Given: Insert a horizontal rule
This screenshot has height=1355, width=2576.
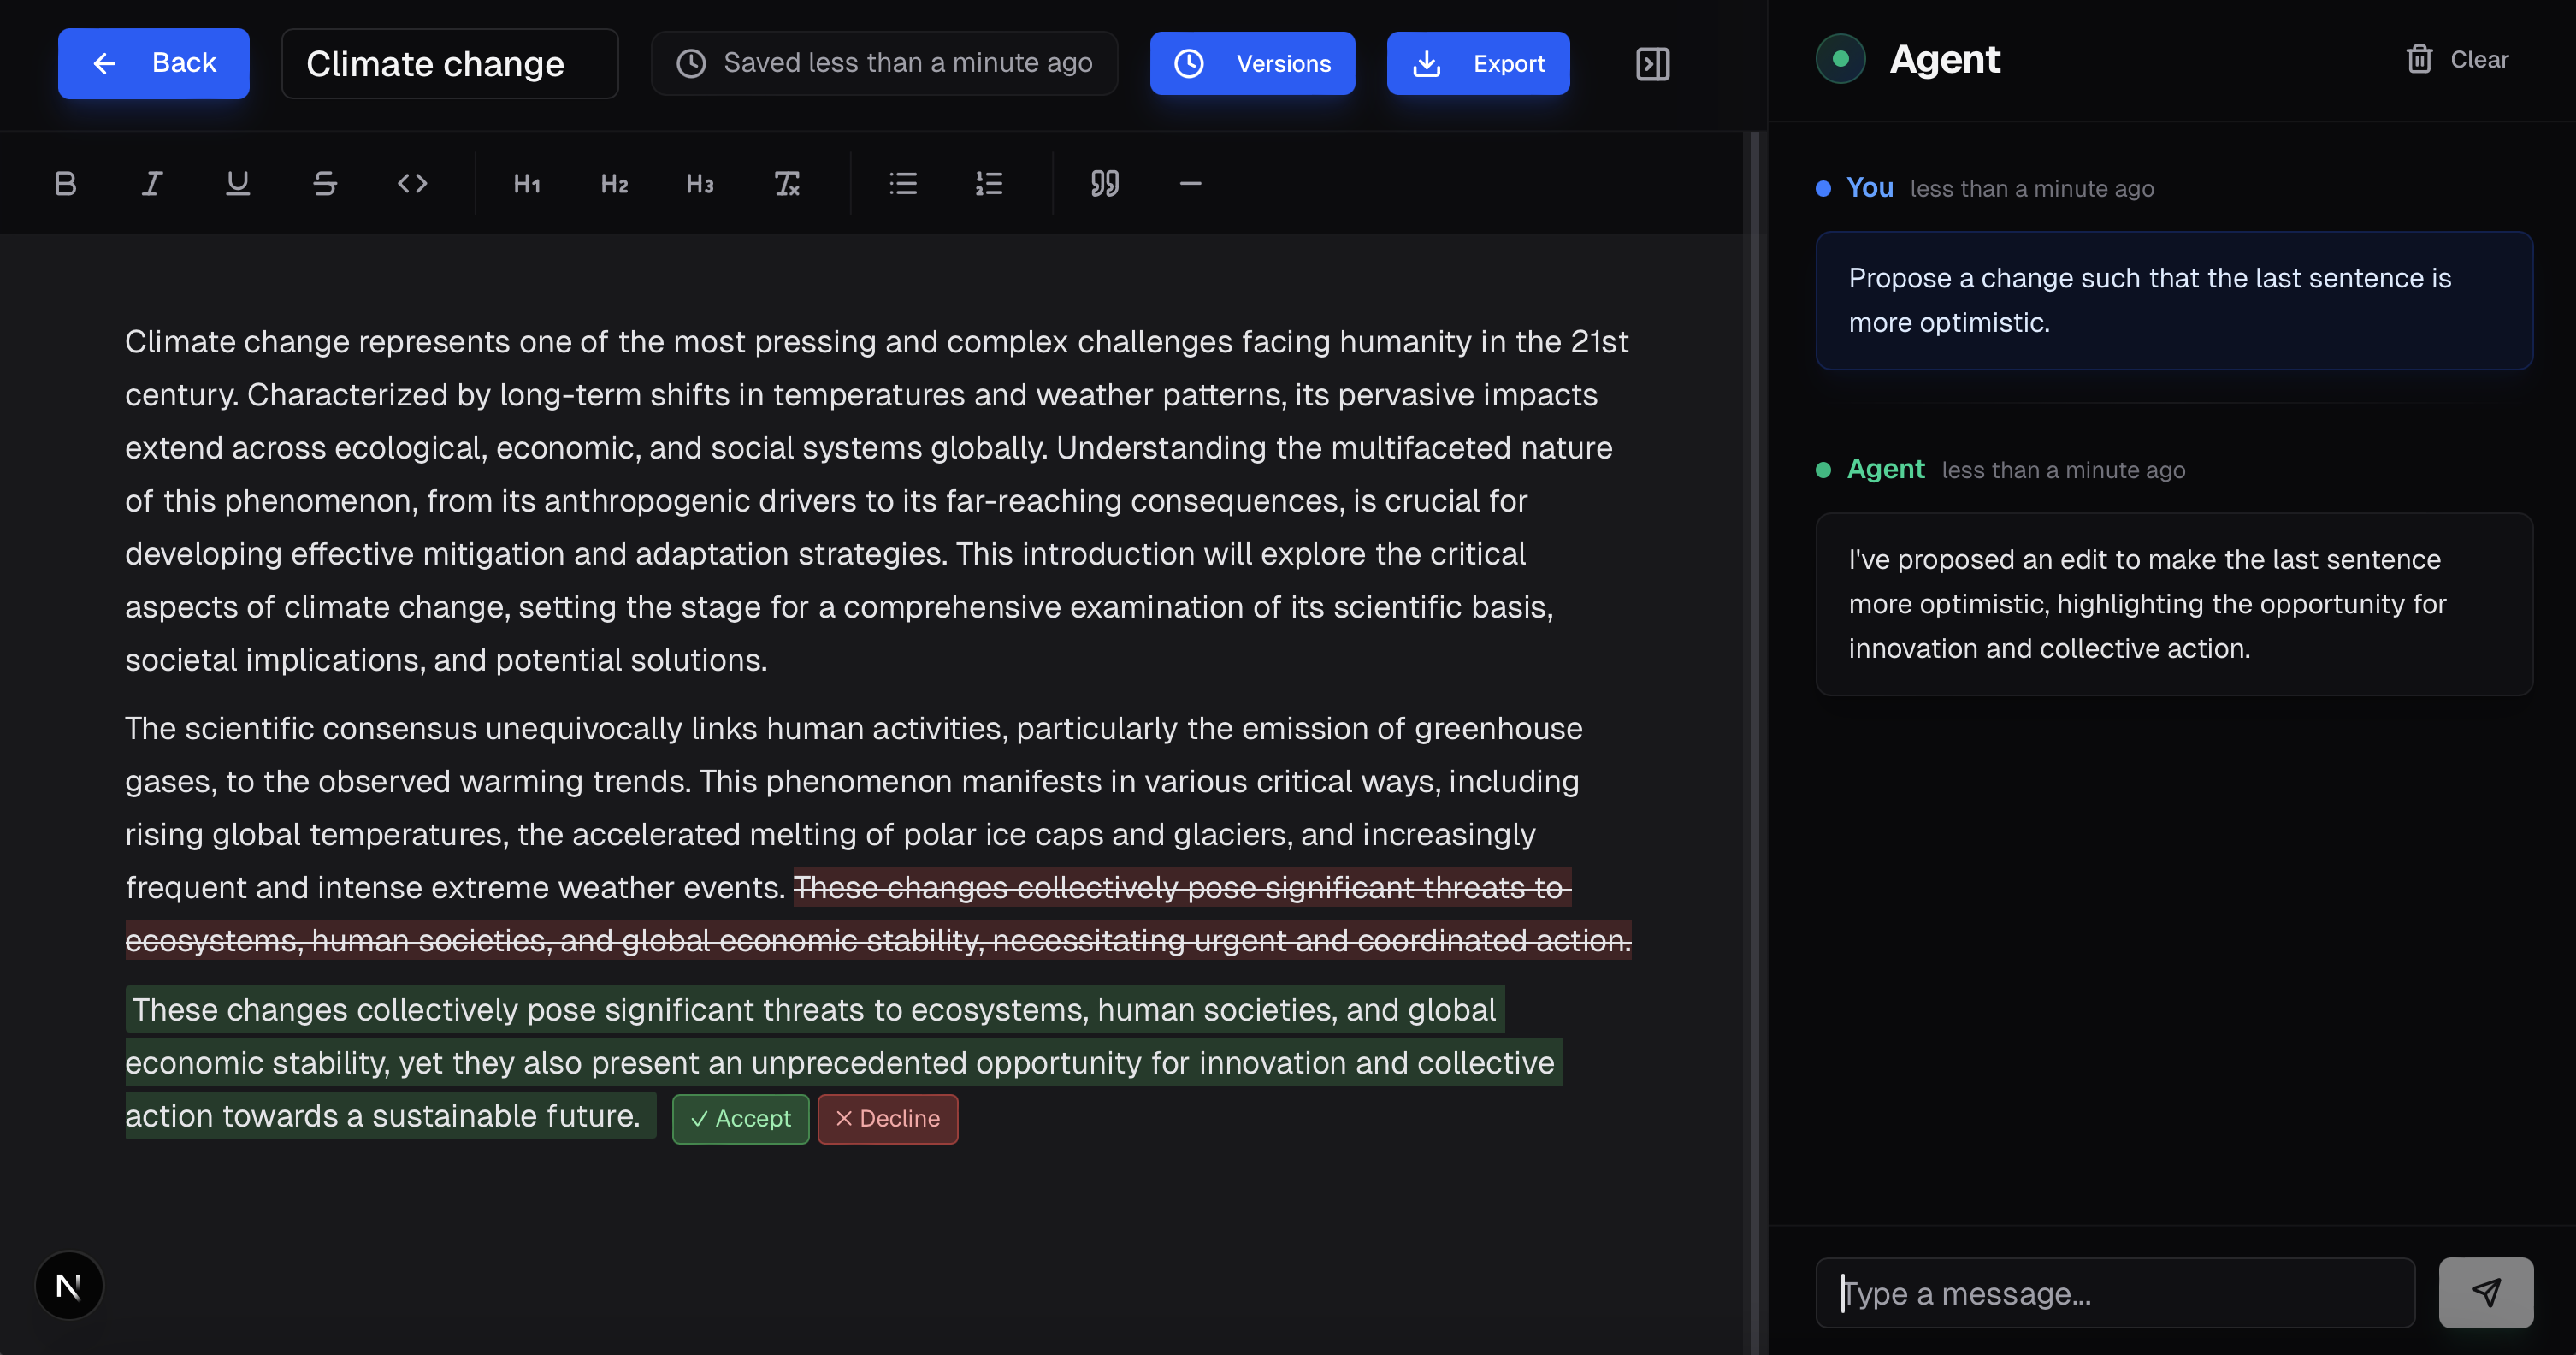Looking at the screenshot, I should [1190, 183].
